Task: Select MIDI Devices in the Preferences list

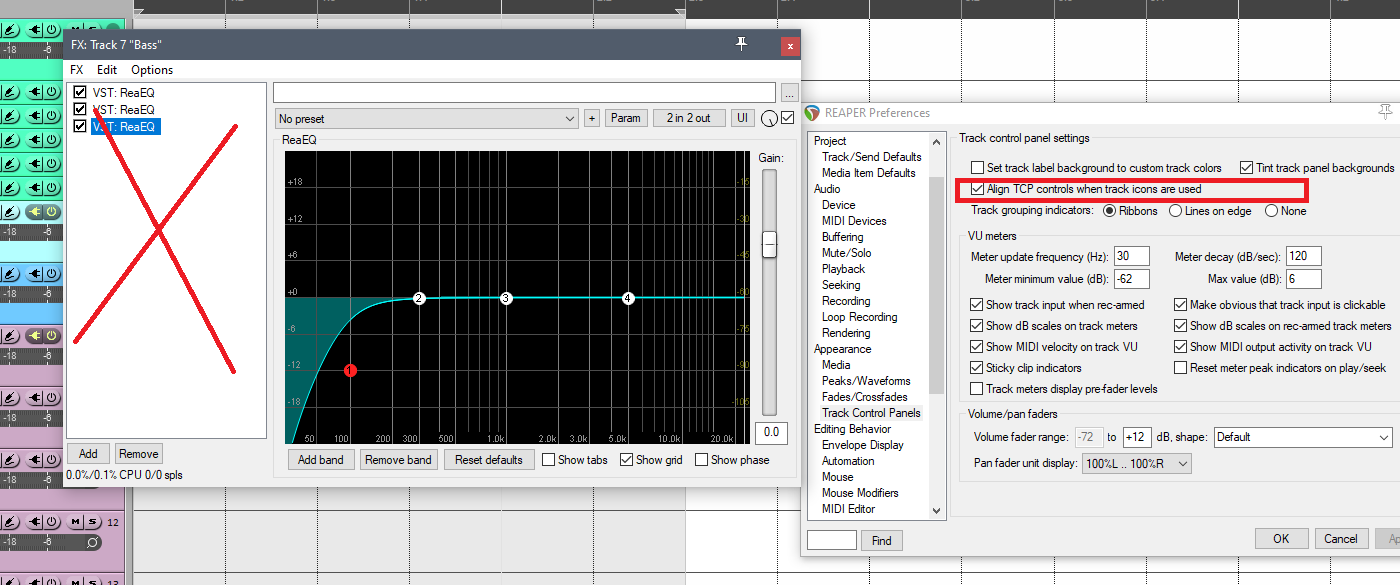Action: pyautogui.click(x=854, y=221)
